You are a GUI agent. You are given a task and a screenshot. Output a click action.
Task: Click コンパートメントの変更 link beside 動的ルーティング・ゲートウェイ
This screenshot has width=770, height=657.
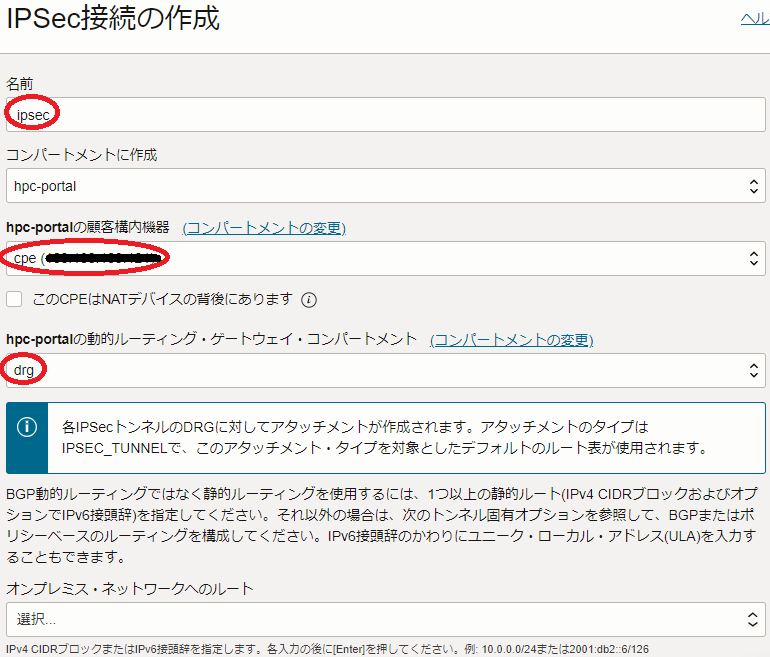click(x=511, y=340)
